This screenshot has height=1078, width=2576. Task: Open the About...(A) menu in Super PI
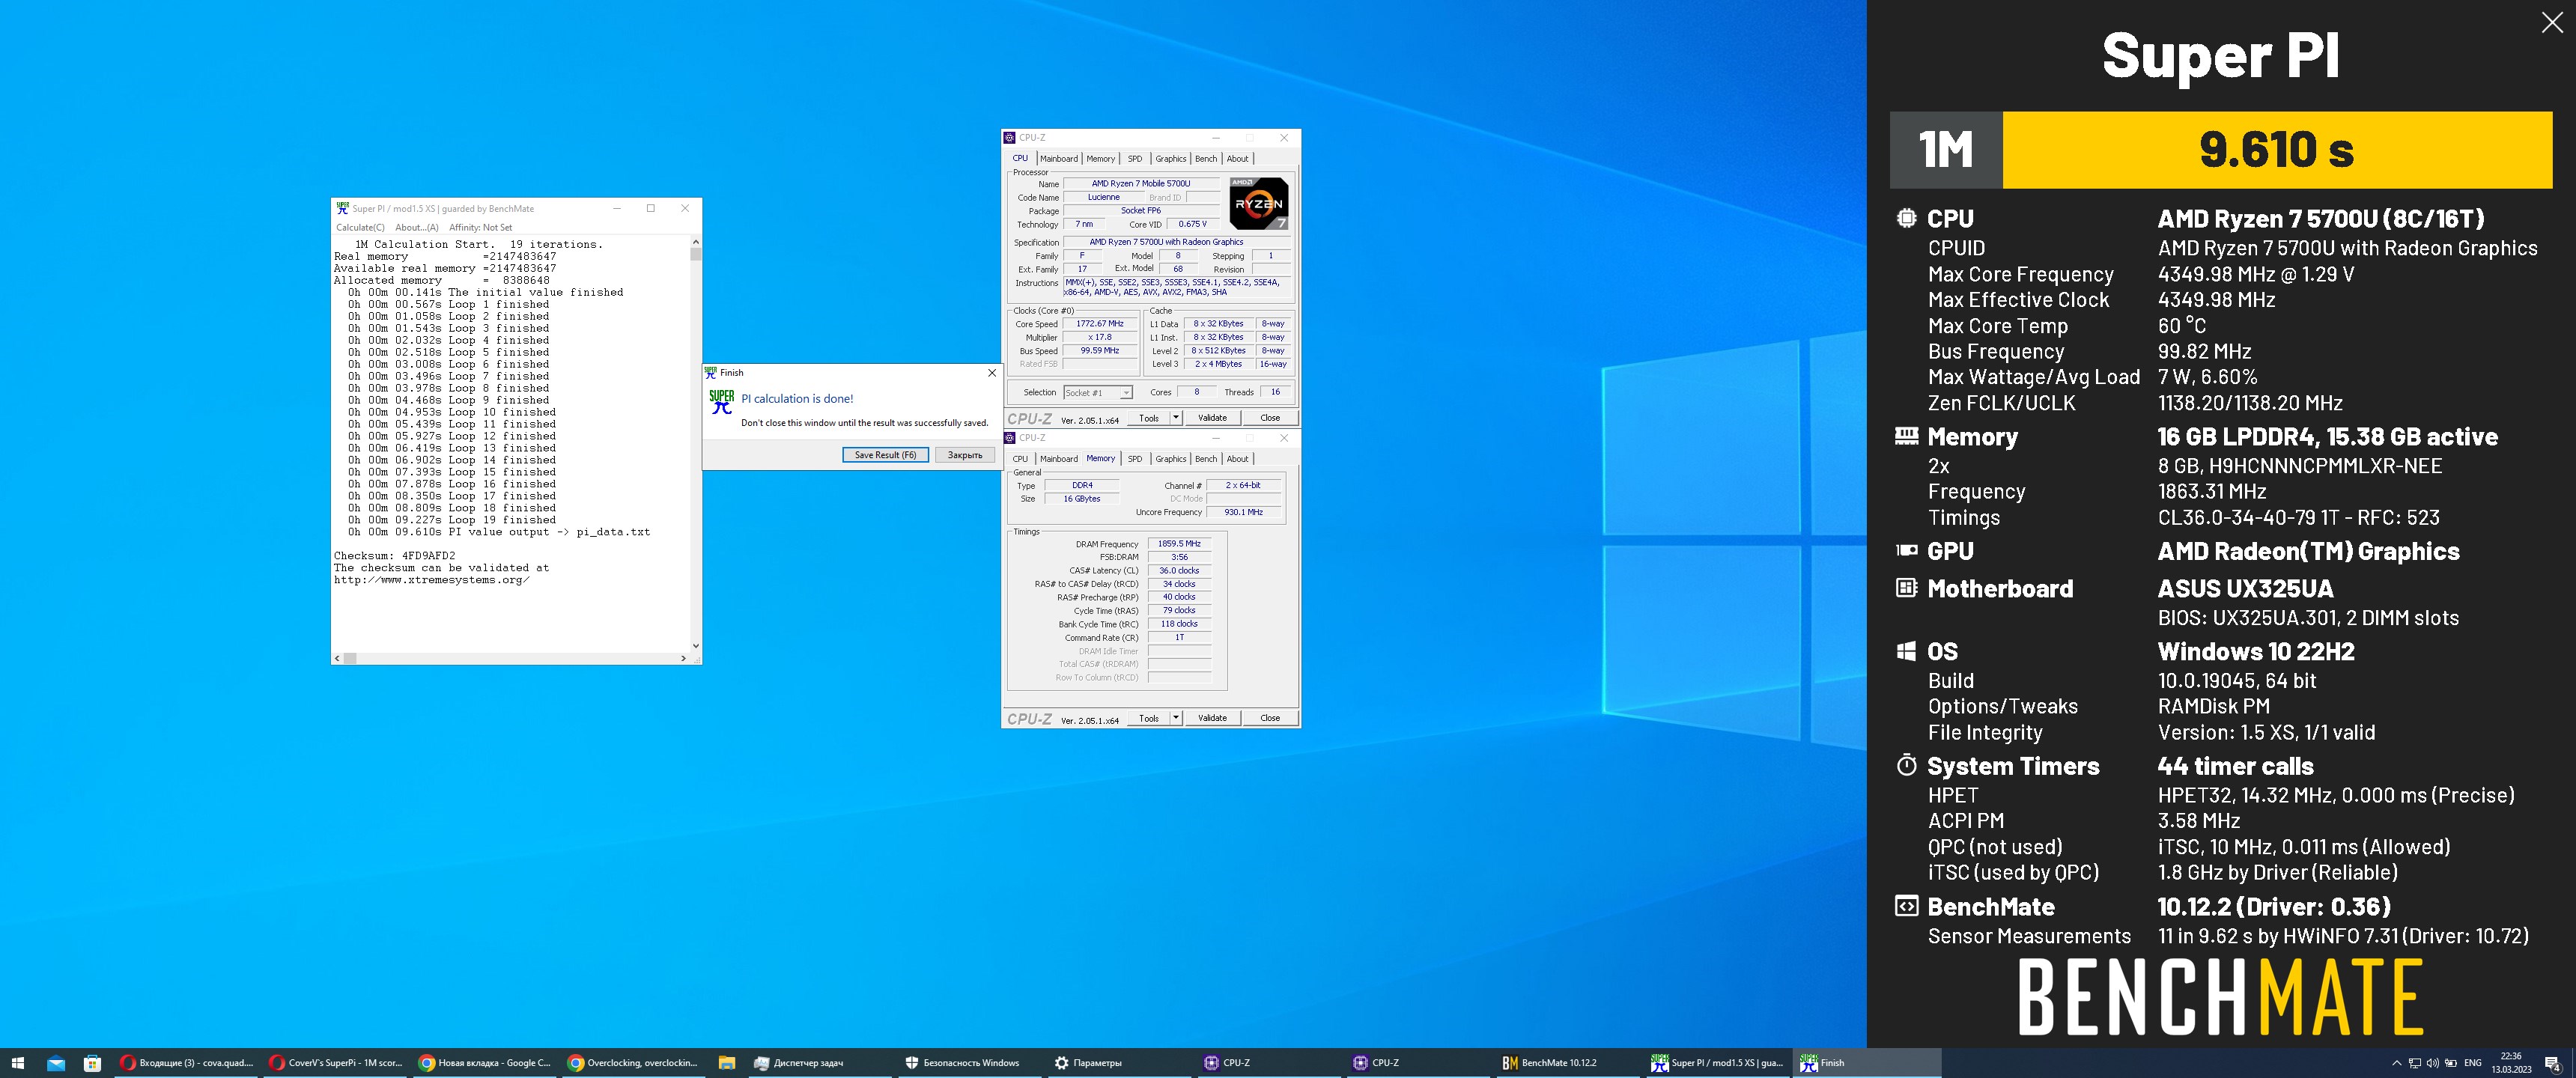pos(417,227)
